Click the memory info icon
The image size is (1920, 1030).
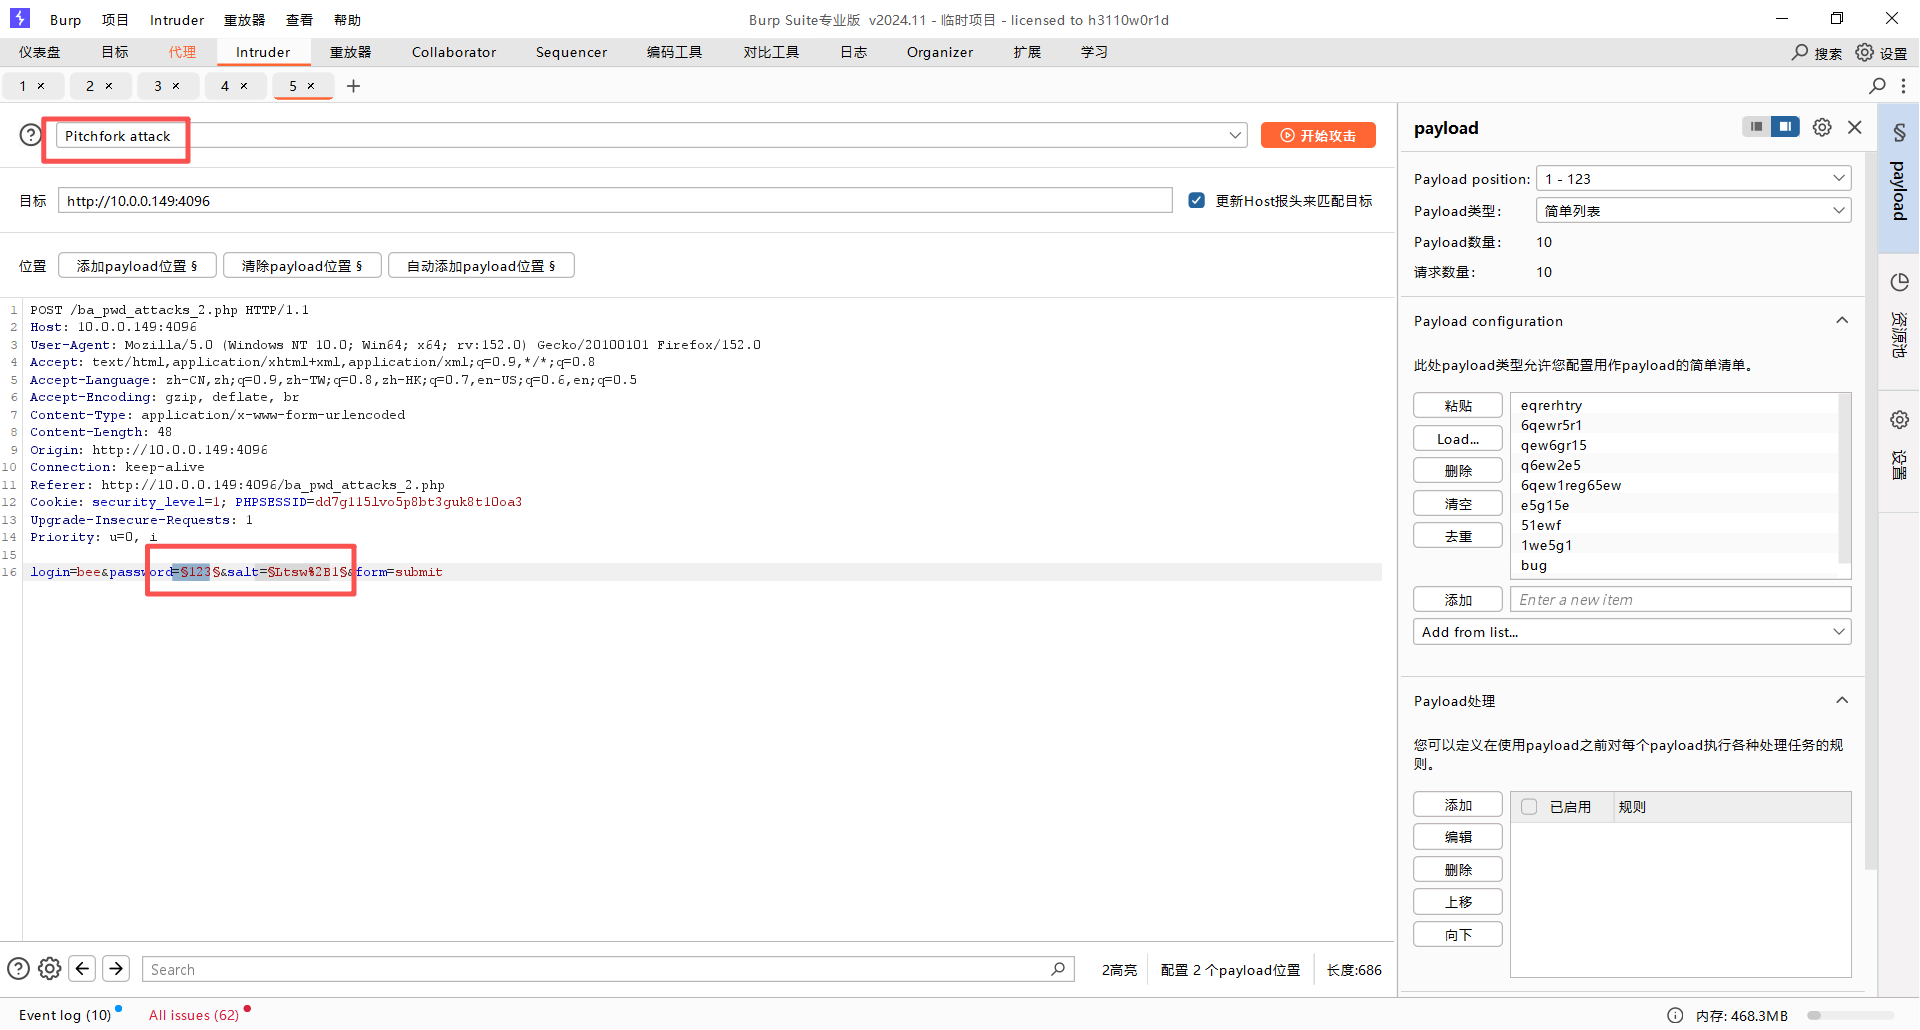coord(1675,1015)
